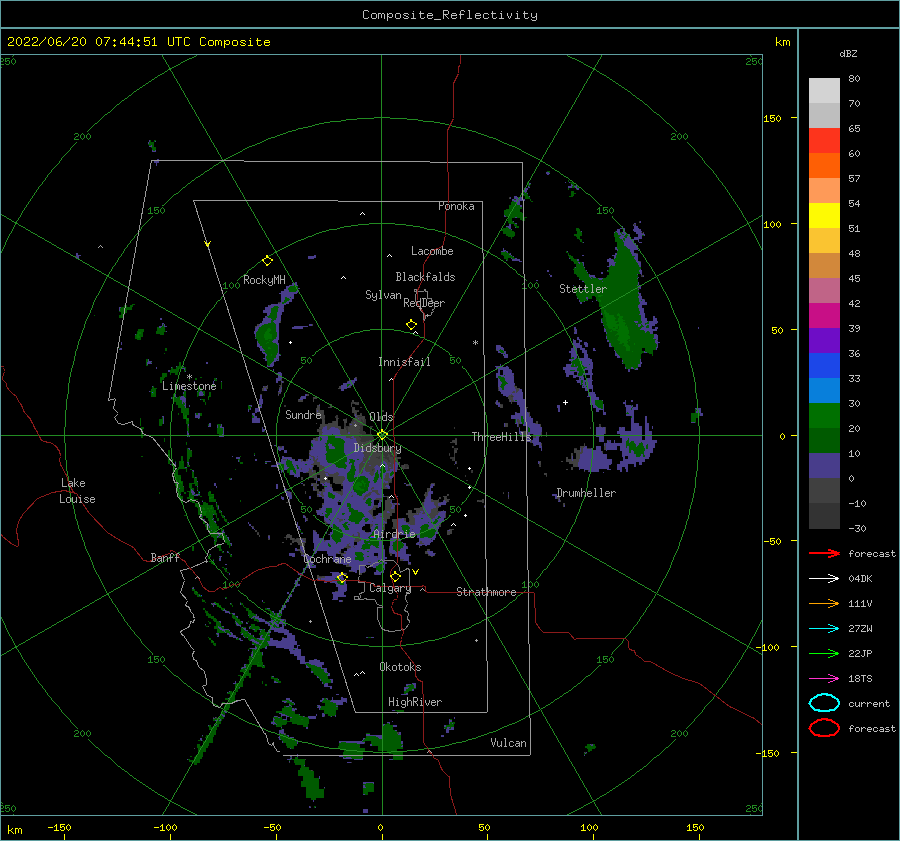Screen dimensions: 900x841
Task: Click the Ponoka city label
Action: [456, 206]
